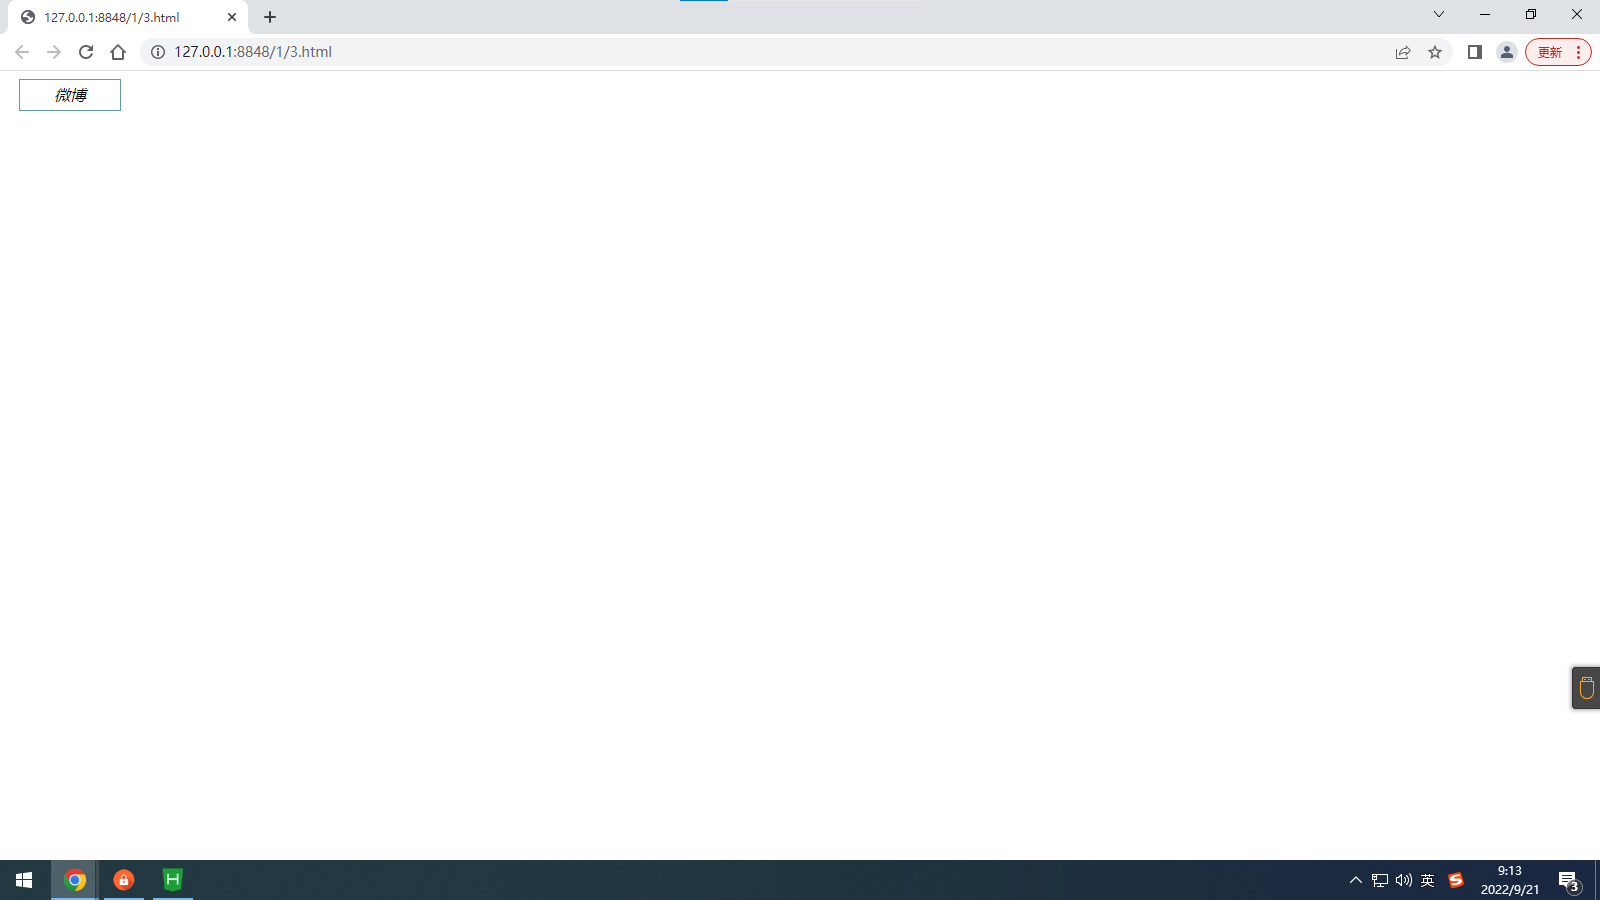
Task: View site information icon in address bar
Action: 158,52
